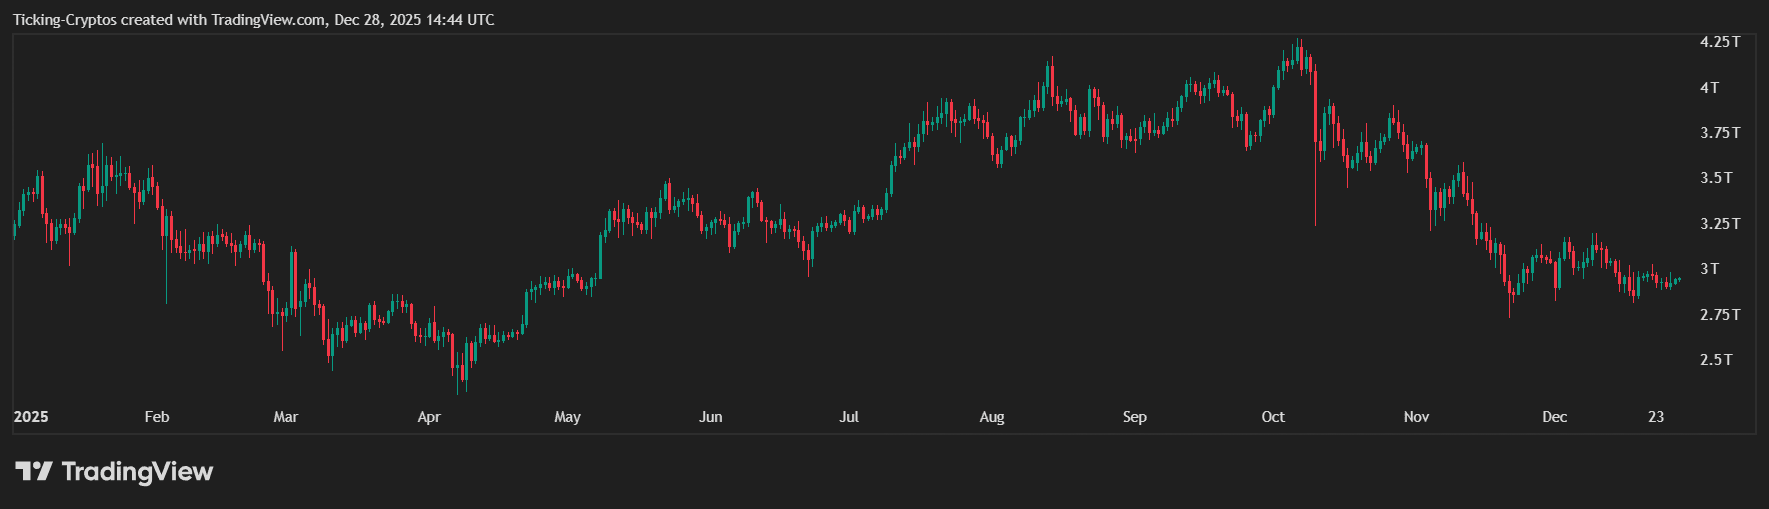Click the Jun time axis label
The height and width of the screenshot is (509, 1769).
coord(710,417)
